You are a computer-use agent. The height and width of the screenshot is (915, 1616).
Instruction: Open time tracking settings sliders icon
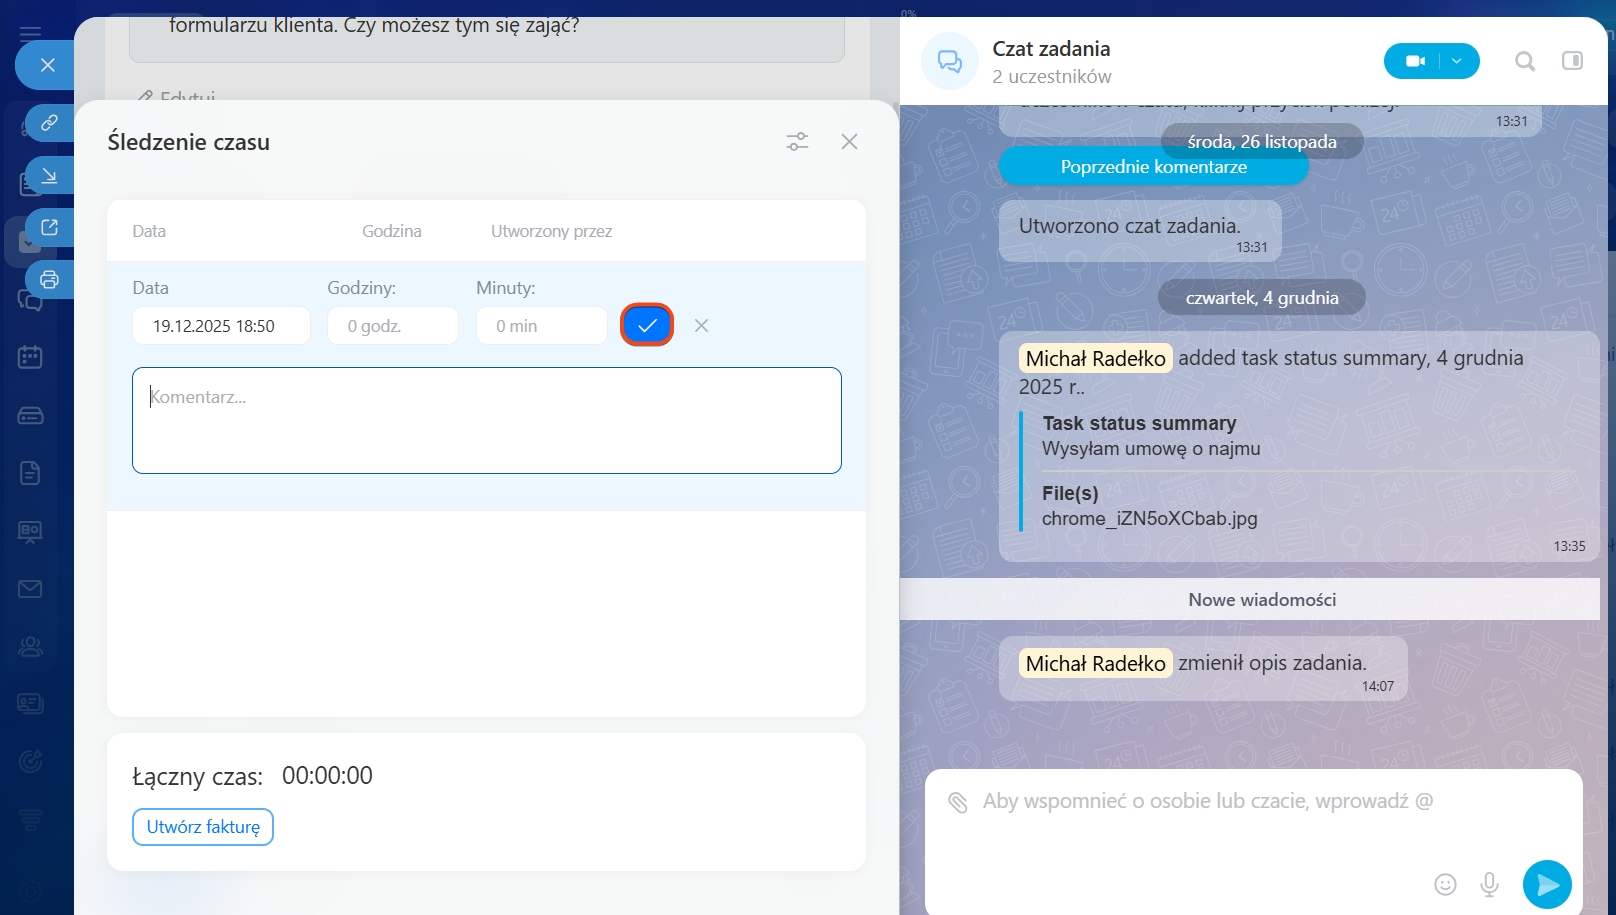(797, 142)
